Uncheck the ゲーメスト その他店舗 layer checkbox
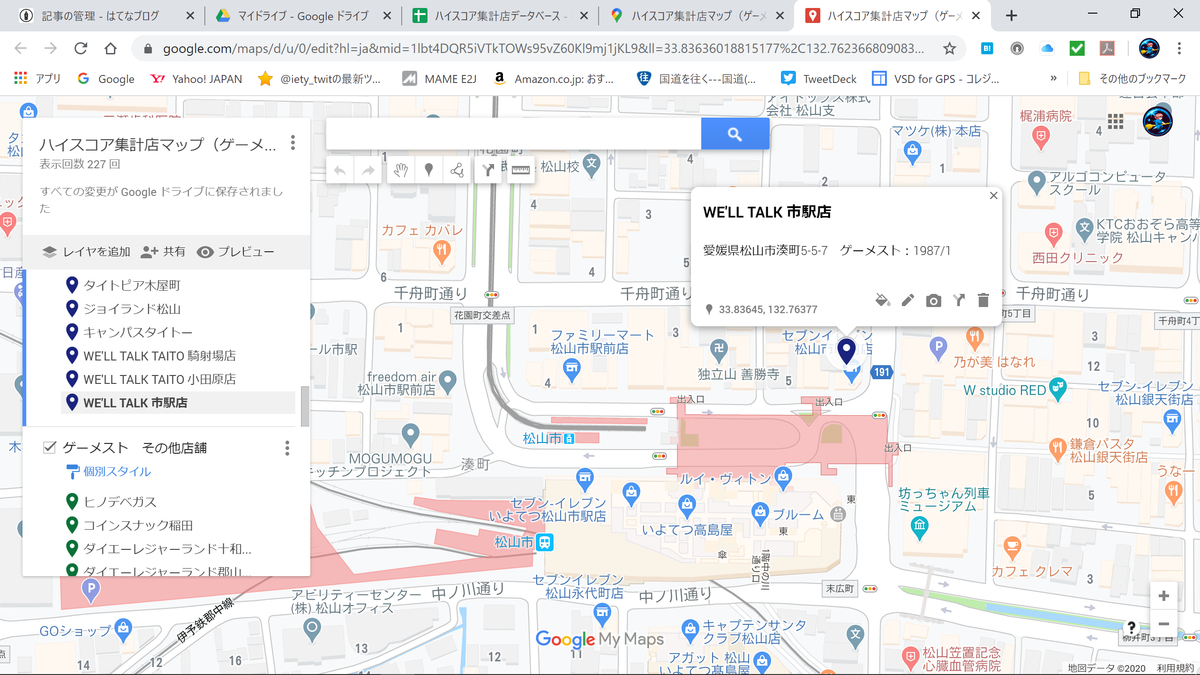This screenshot has height=675, width=1200. click(49, 448)
